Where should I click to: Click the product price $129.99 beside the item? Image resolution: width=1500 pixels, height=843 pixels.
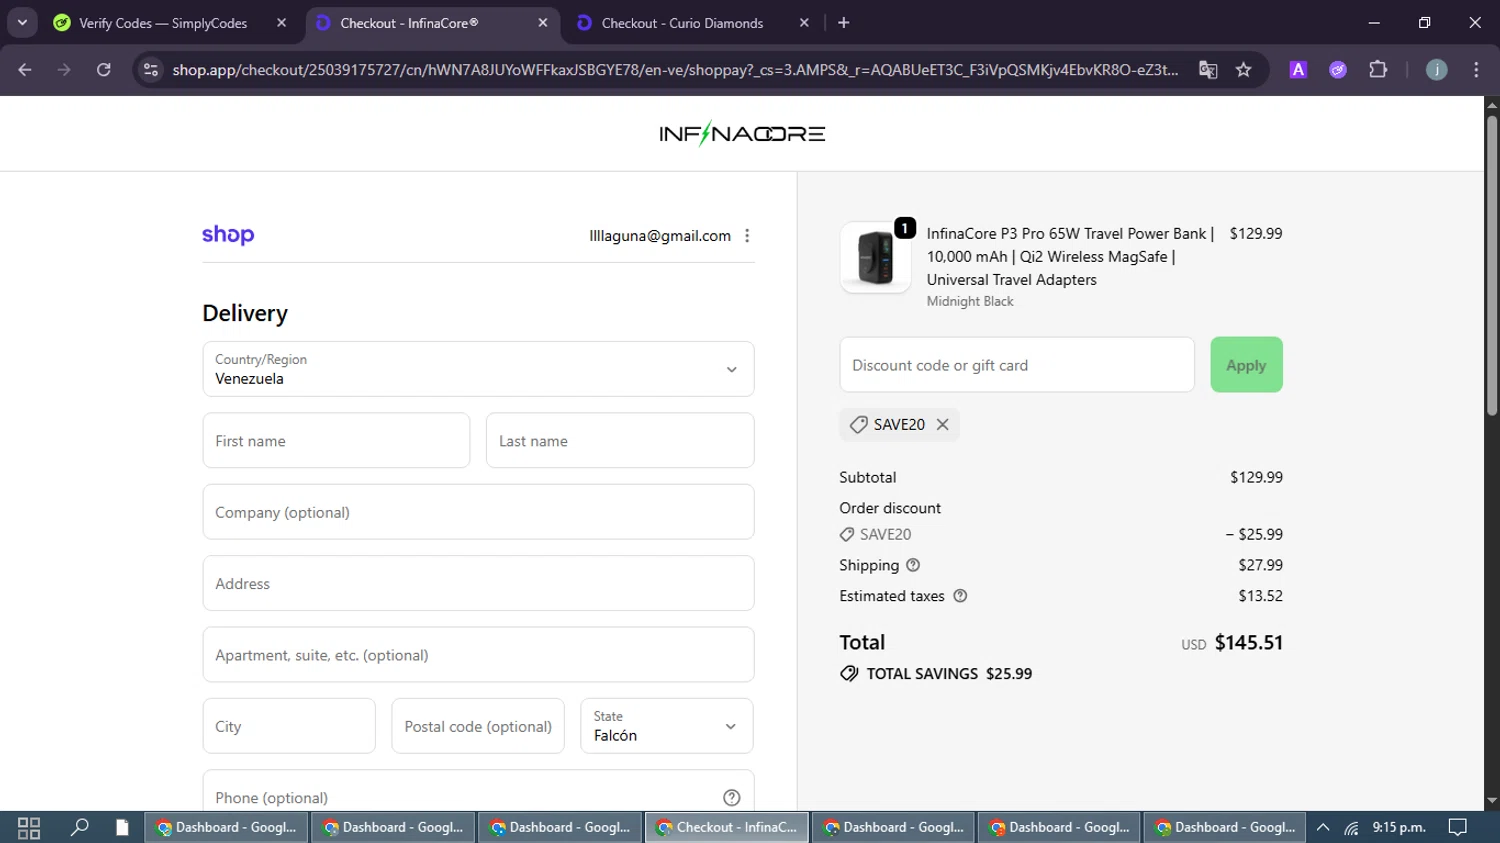pyautogui.click(x=1256, y=233)
